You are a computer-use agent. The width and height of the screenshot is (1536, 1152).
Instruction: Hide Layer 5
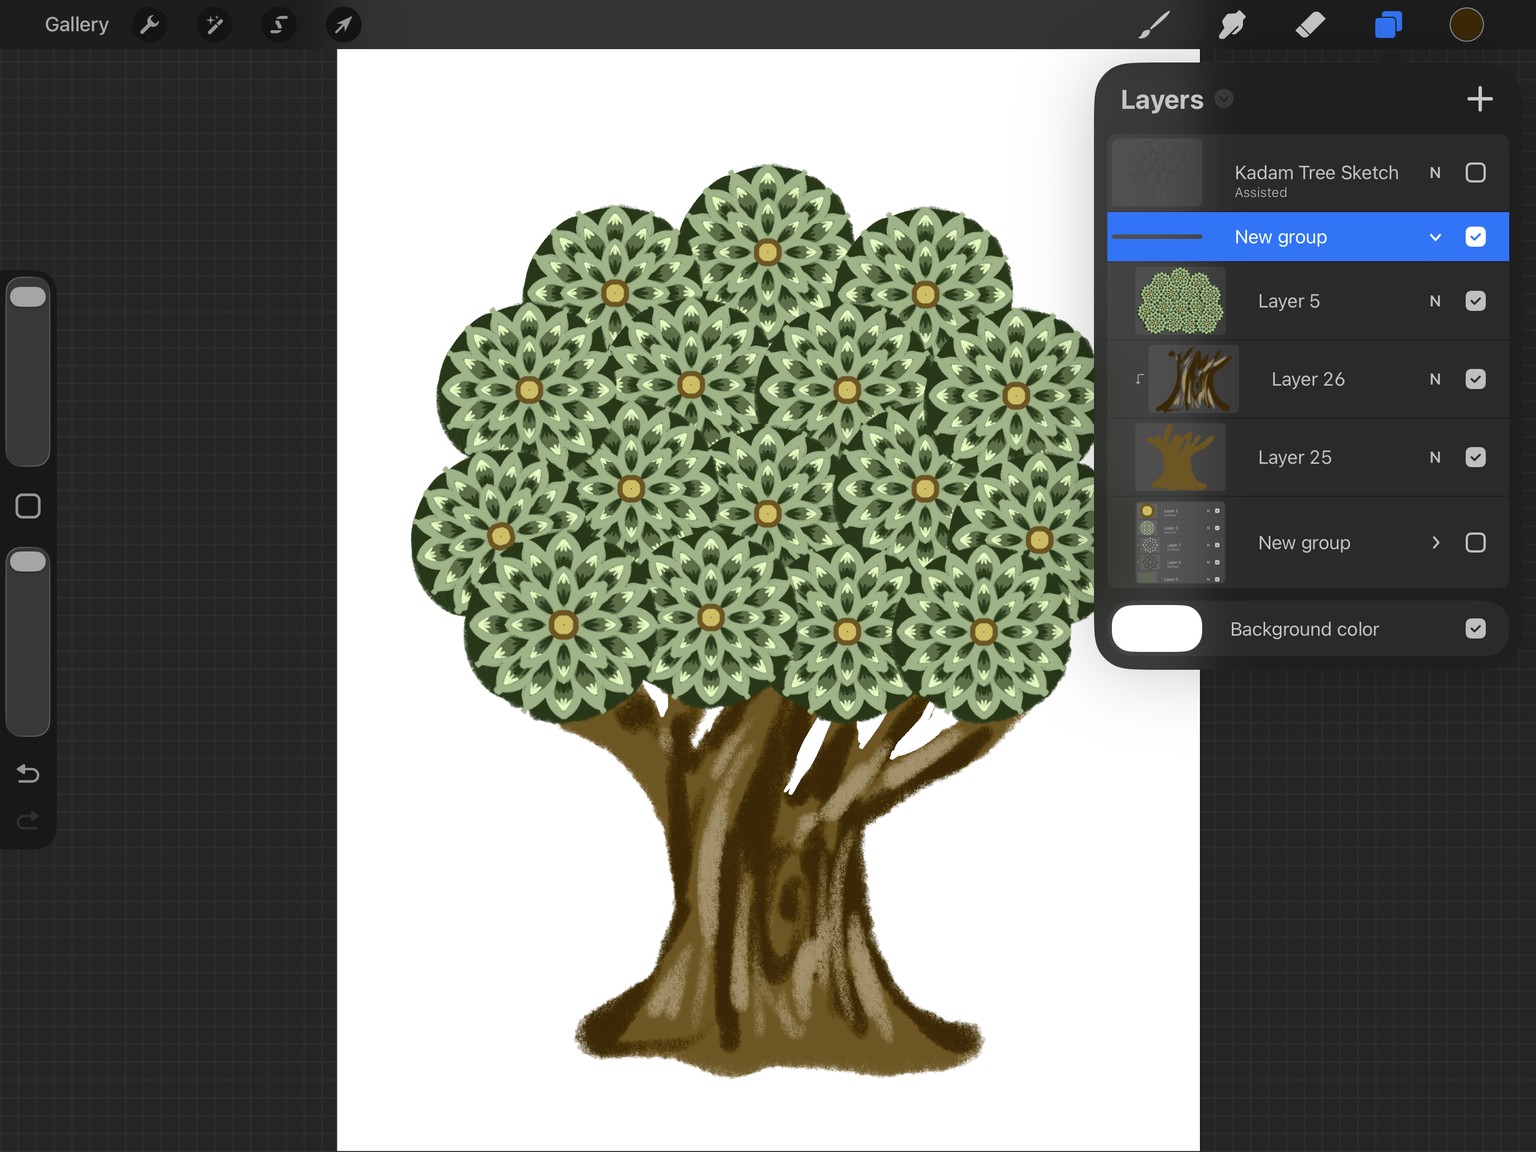tap(1475, 301)
